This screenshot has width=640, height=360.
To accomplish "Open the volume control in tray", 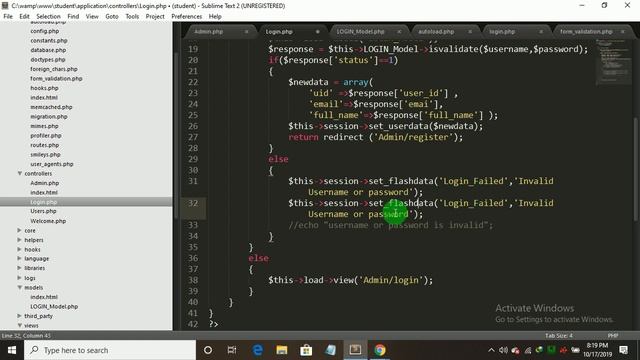I will pyautogui.click(x=503, y=350).
